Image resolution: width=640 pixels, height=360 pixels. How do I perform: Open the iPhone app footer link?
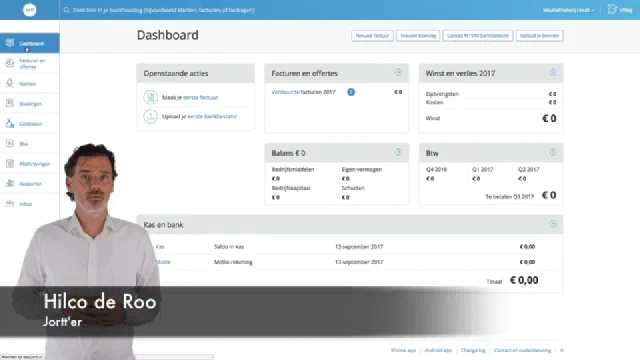point(403,350)
